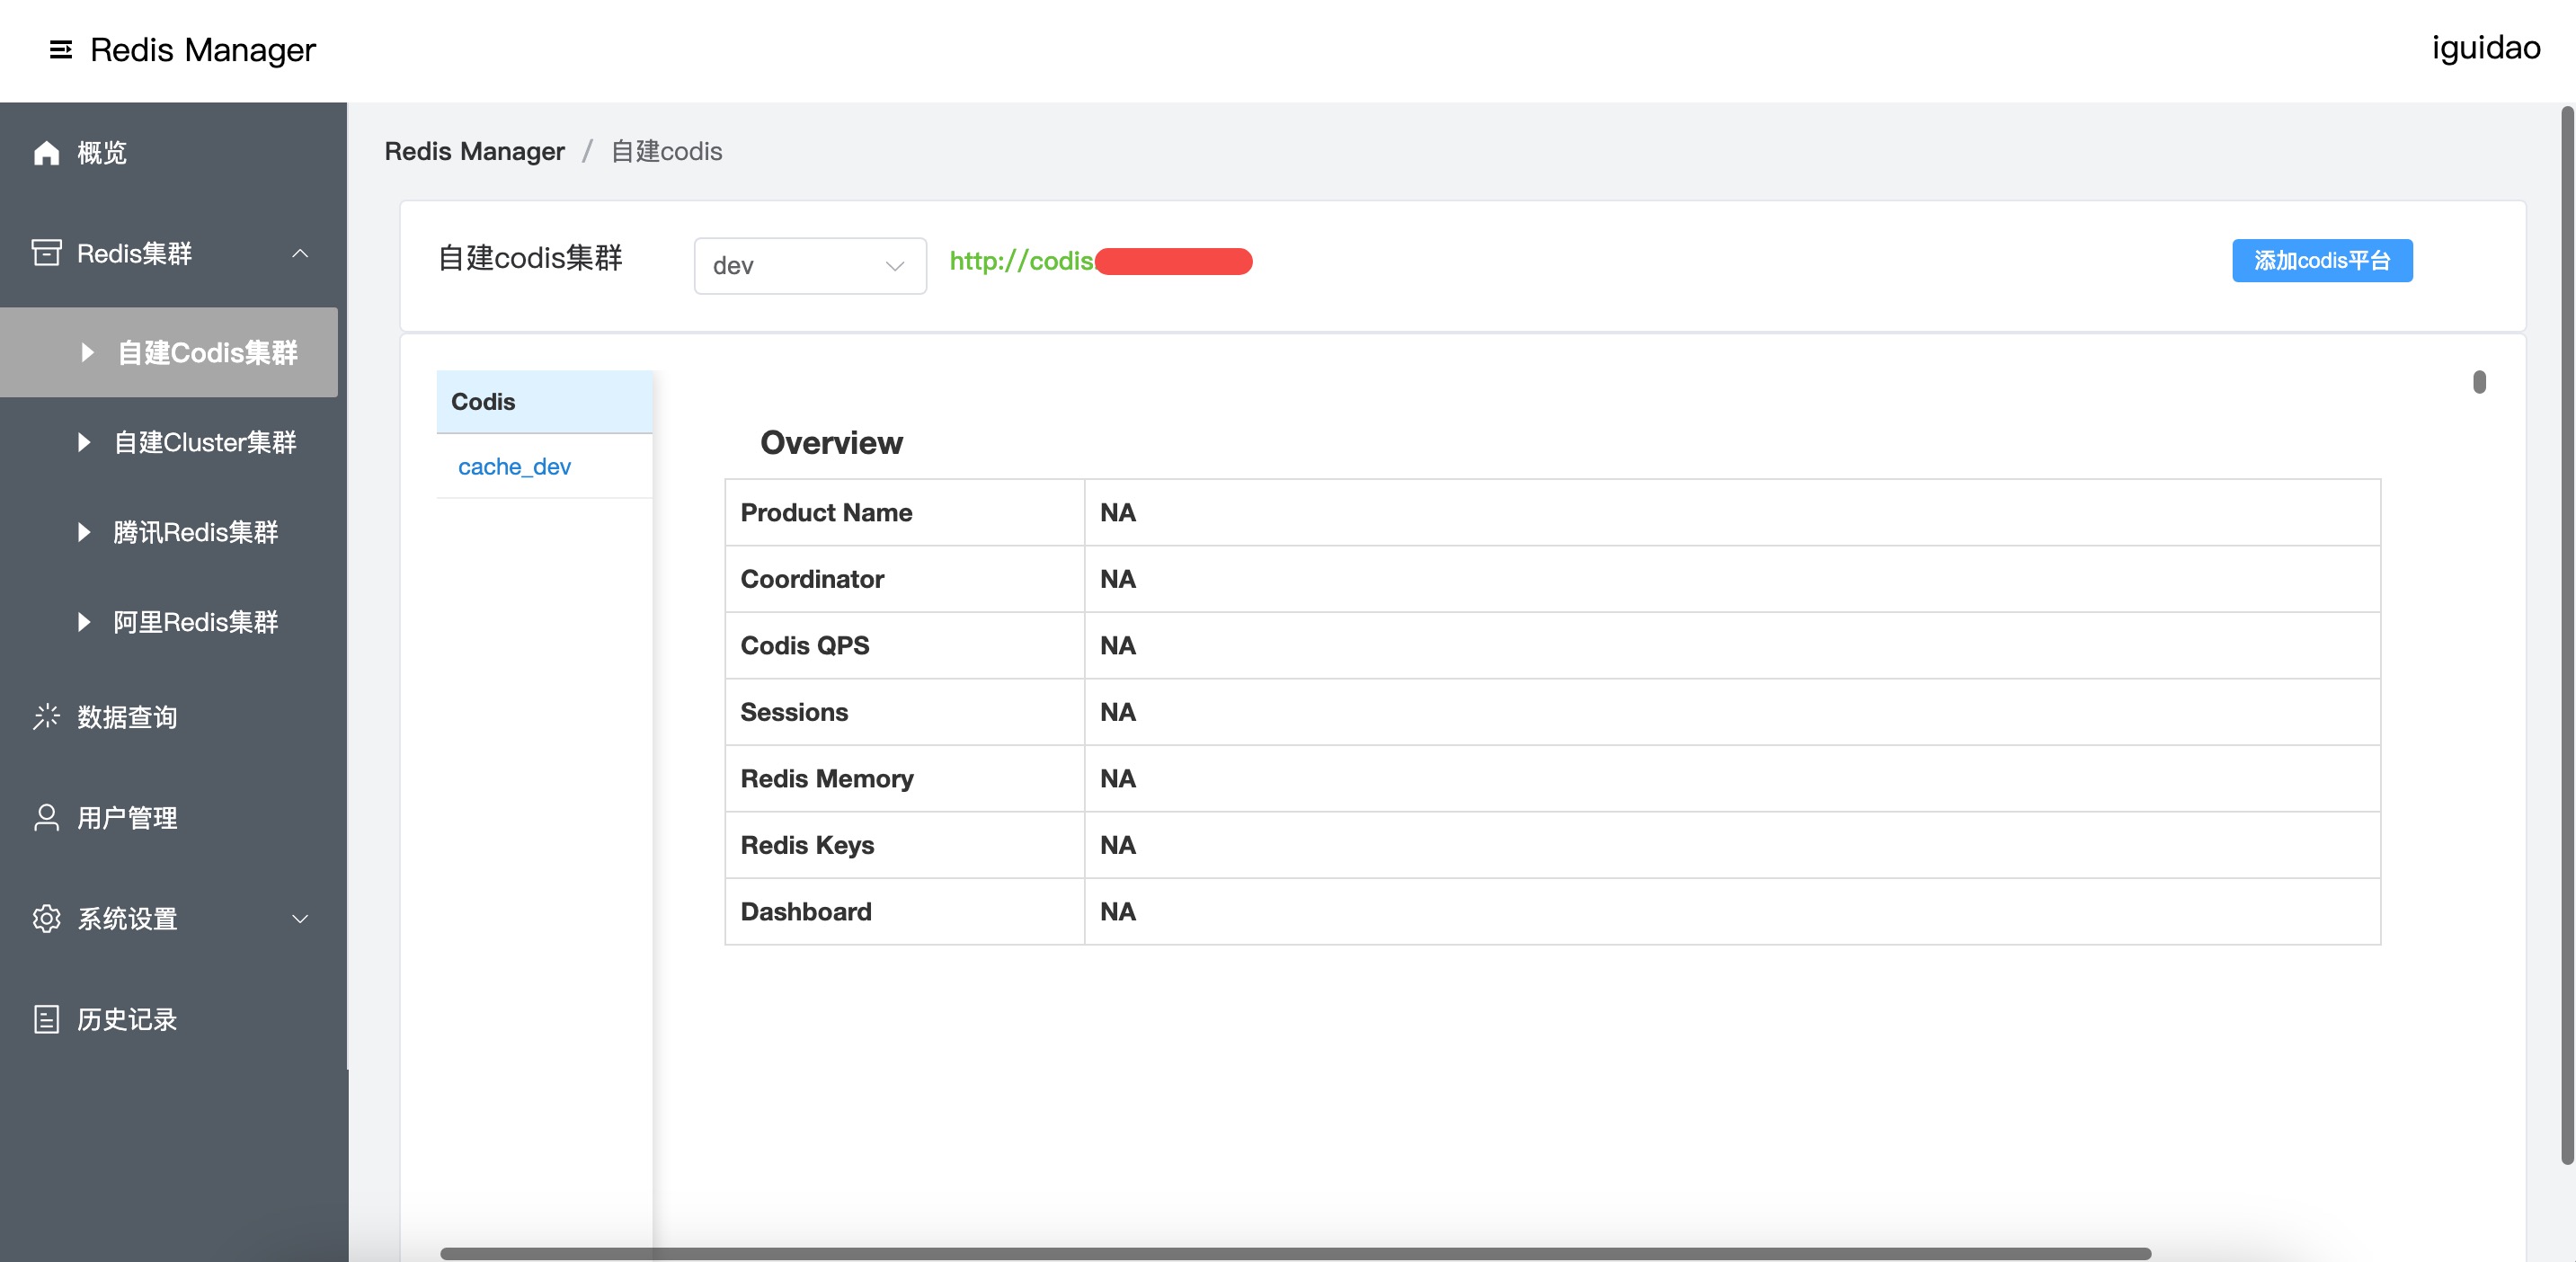
Task: Open 自建Codis集群 menu item
Action: click(207, 353)
